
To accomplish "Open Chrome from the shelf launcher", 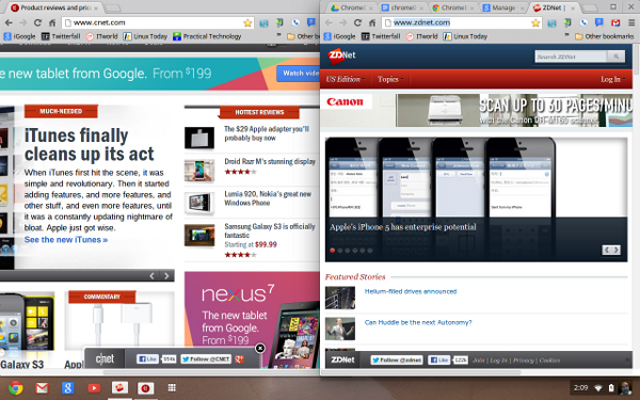I will (16, 387).
